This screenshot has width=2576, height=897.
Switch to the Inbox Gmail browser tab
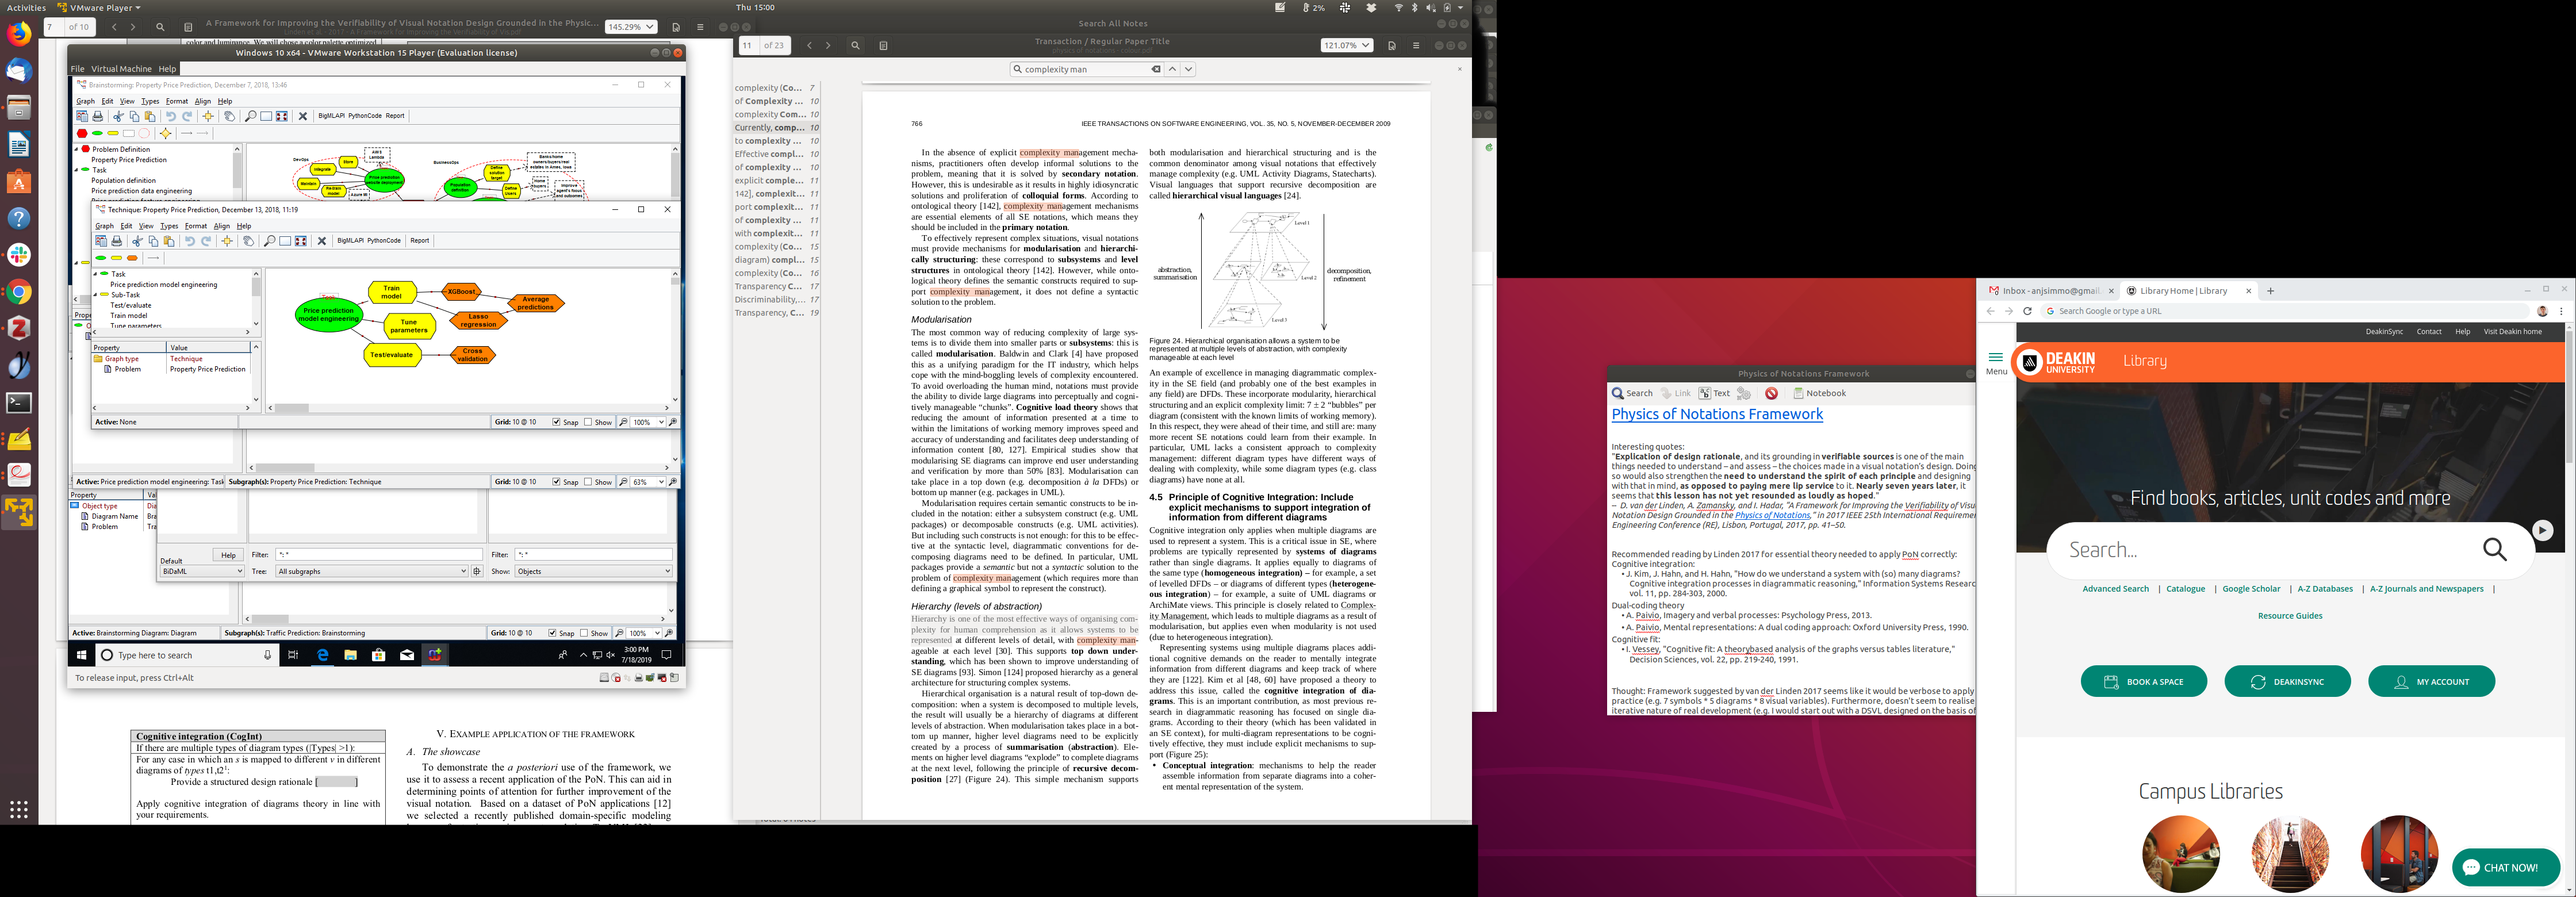(x=2049, y=291)
